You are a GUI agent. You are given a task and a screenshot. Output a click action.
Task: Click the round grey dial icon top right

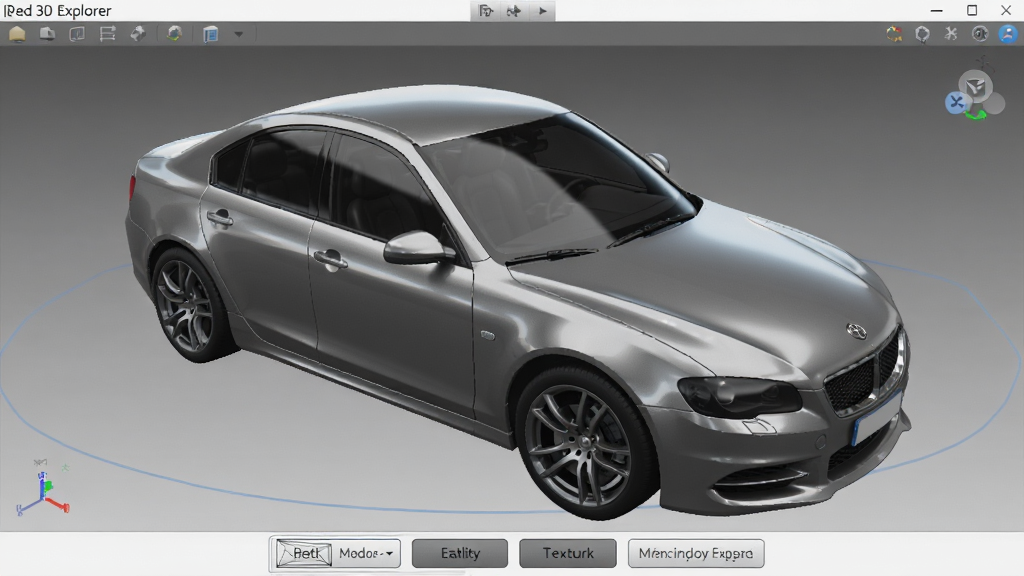(x=980, y=34)
